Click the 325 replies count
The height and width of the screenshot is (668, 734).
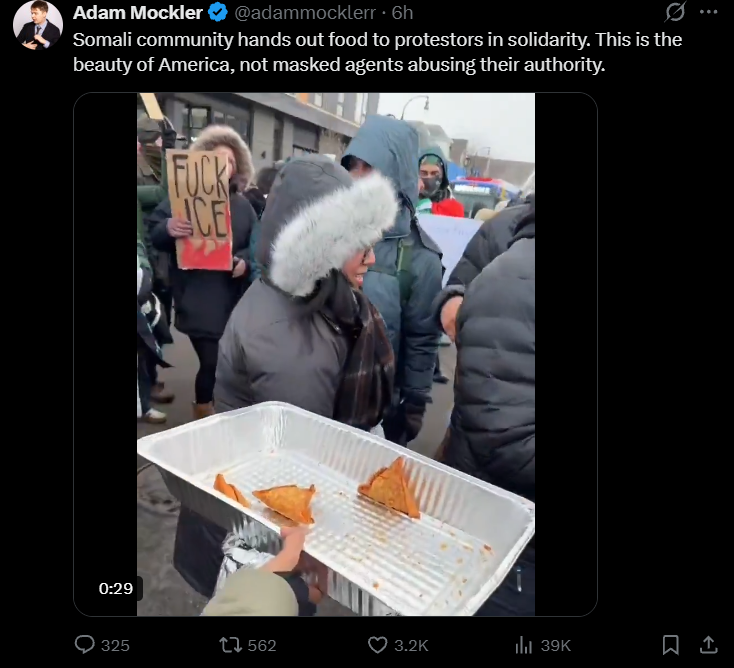coord(115,646)
